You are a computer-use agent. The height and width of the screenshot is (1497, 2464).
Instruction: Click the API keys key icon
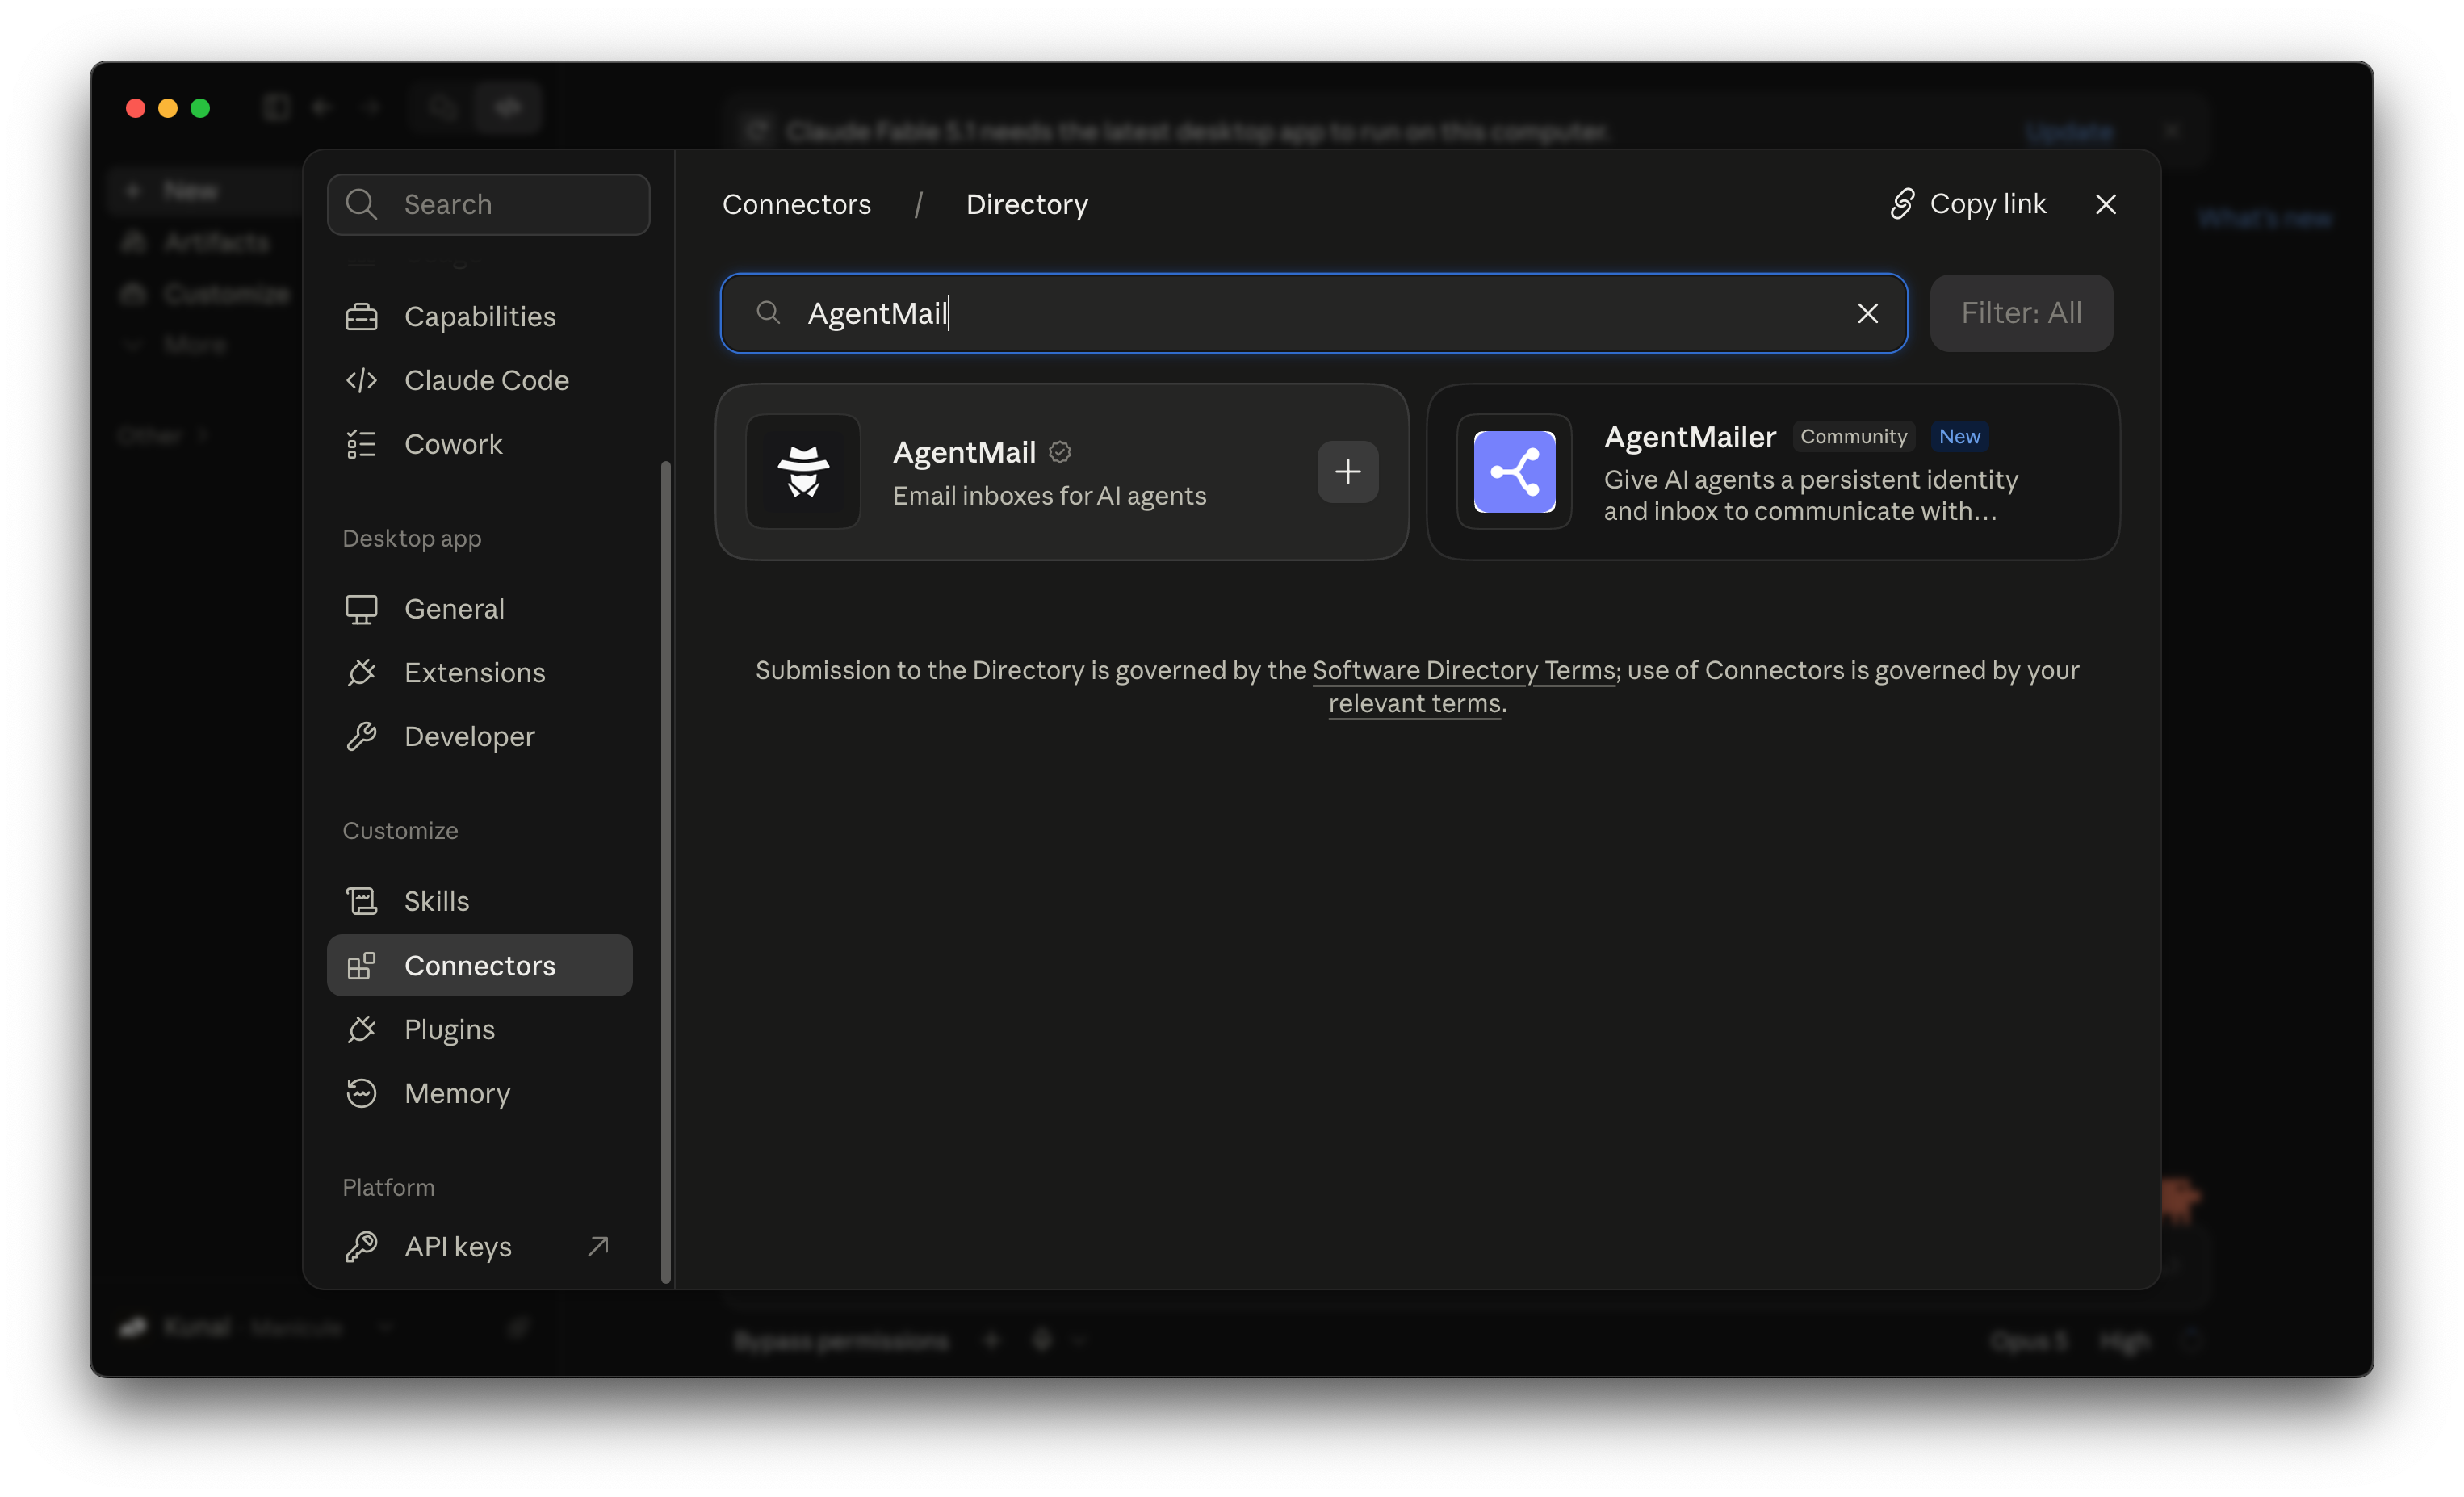click(361, 1246)
